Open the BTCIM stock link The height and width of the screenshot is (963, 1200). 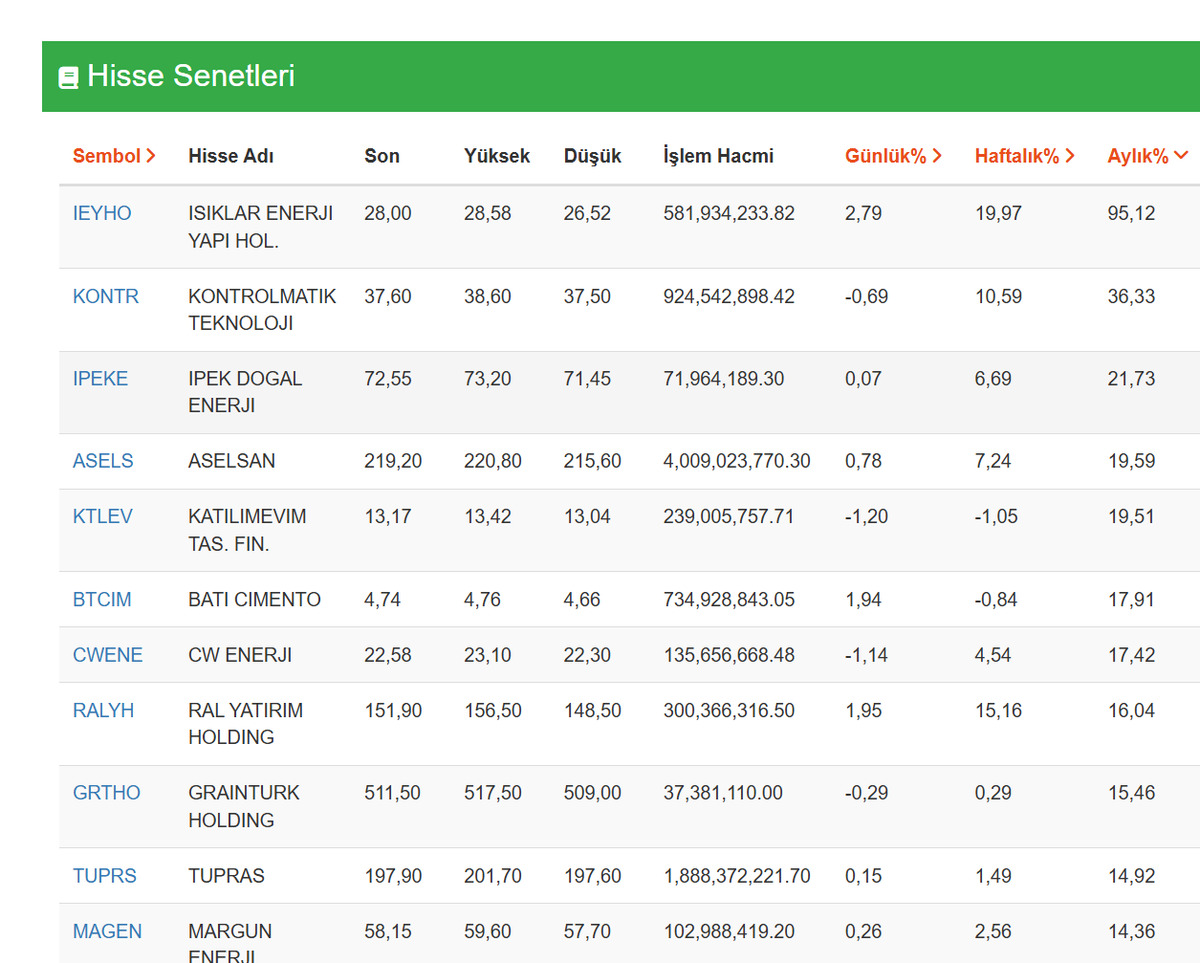tap(102, 600)
